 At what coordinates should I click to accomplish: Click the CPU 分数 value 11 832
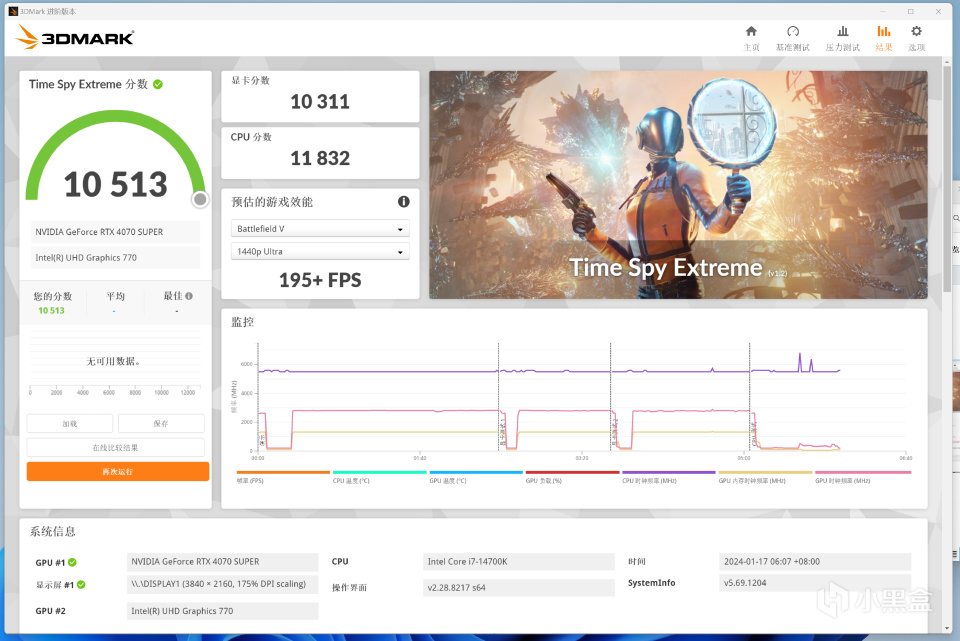[320, 159]
